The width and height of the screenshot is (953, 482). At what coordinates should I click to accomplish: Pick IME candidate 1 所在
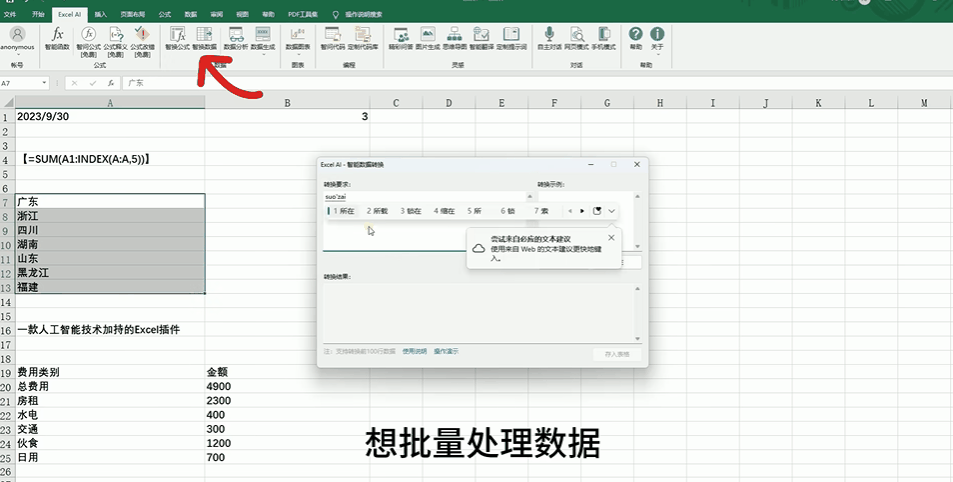(x=344, y=211)
